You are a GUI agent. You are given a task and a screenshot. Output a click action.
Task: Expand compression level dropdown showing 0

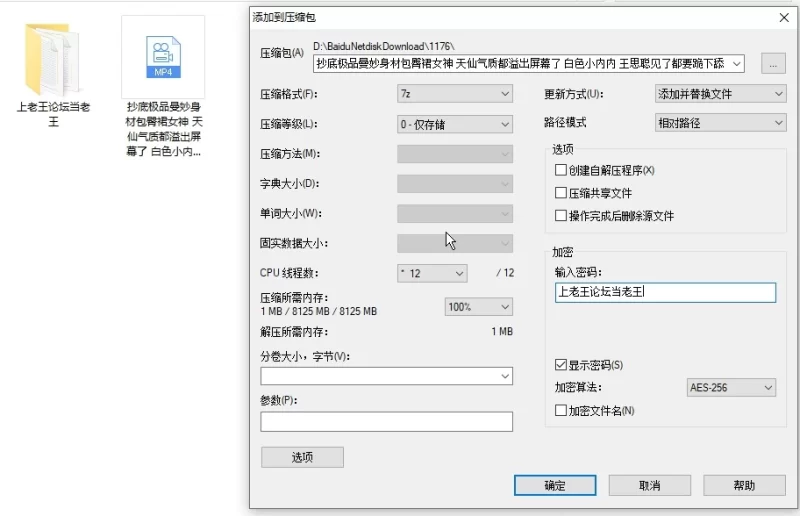[455, 124]
